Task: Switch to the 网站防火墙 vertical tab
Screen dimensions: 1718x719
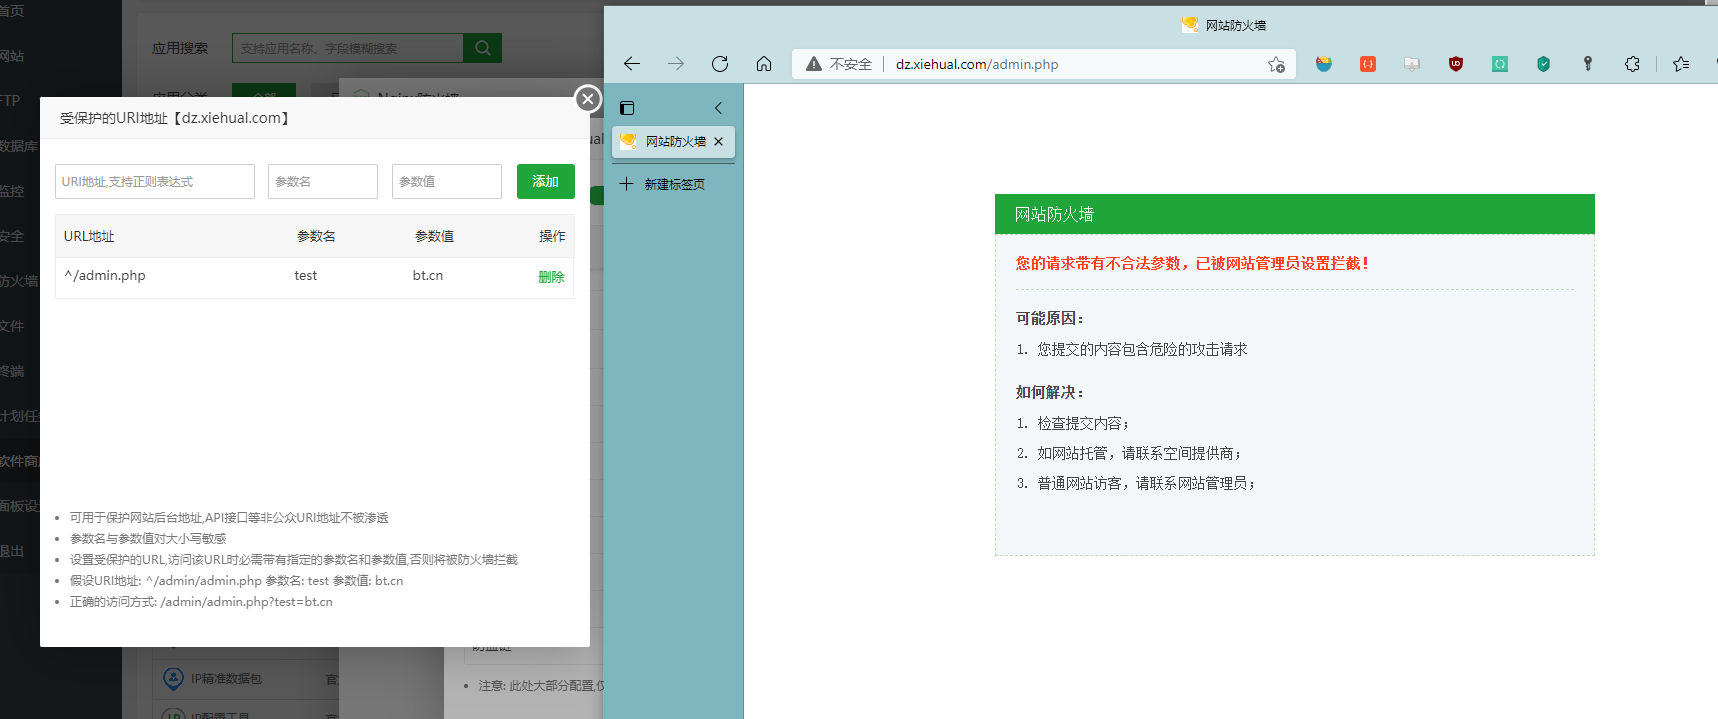Action: click(x=673, y=142)
